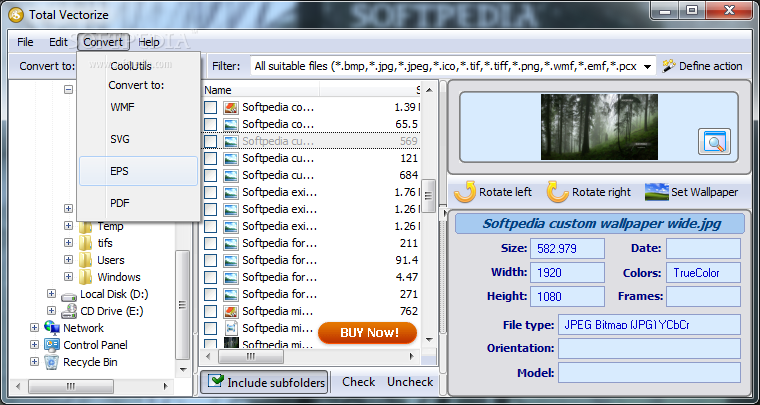Click the CoolUtils entry in the Convert menu
This screenshot has height=405, width=760.
131,66
